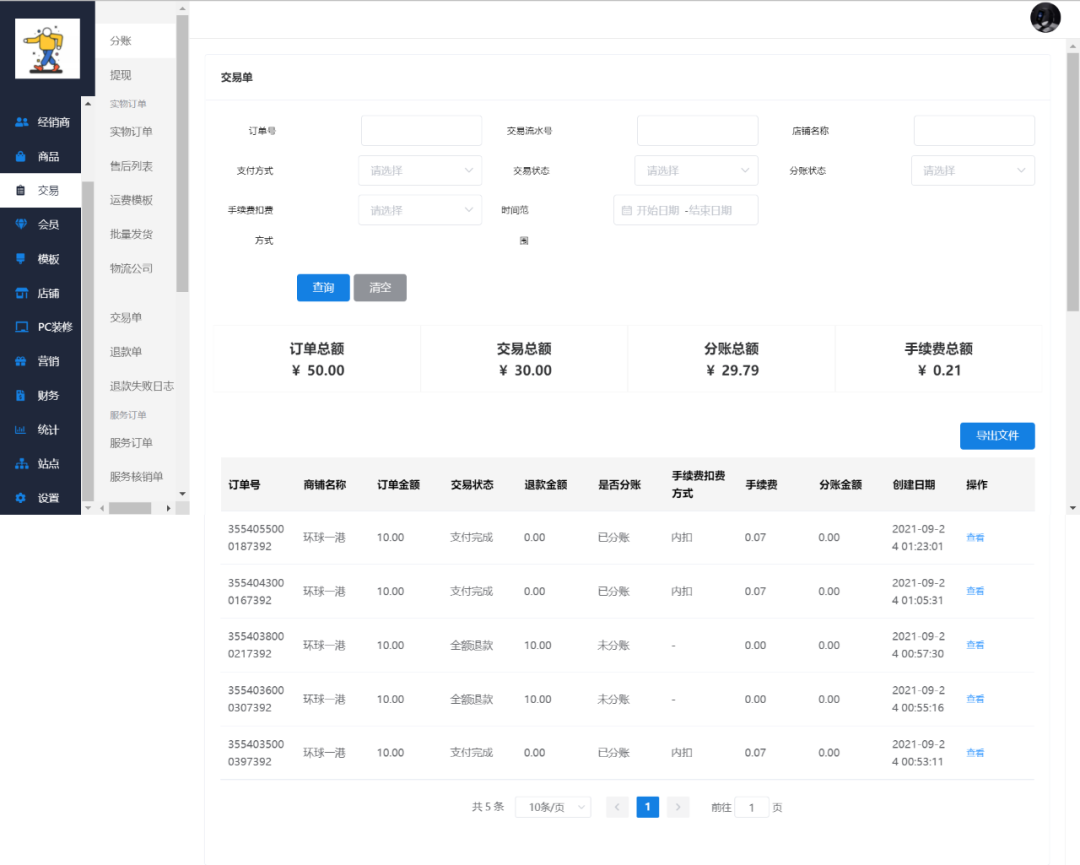The height and width of the screenshot is (865, 1080).
Task: Open the 支付方式 dropdown
Action: click(x=420, y=170)
